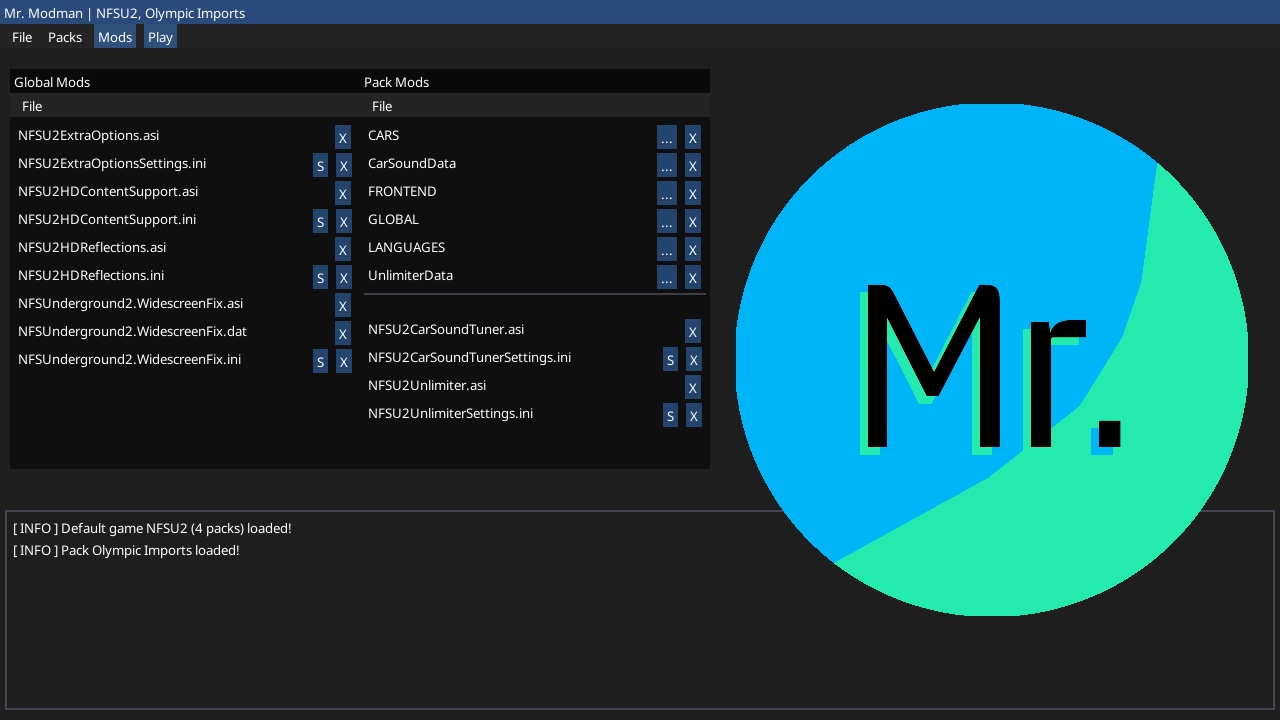Image resolution: width=1280 pixels, height=720 pixels.
Task: Delete NFSU2HDContentSupport.ini using X button
Action: [343, 222]
